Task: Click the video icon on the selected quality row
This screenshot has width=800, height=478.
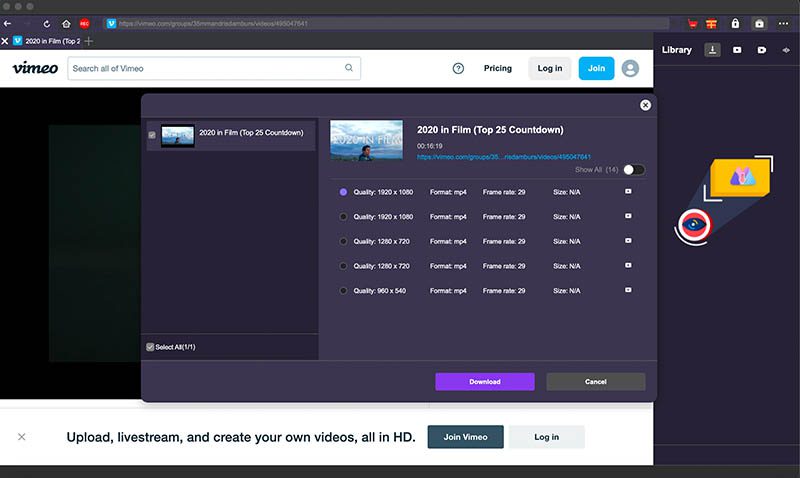Action: coord(628,192)
